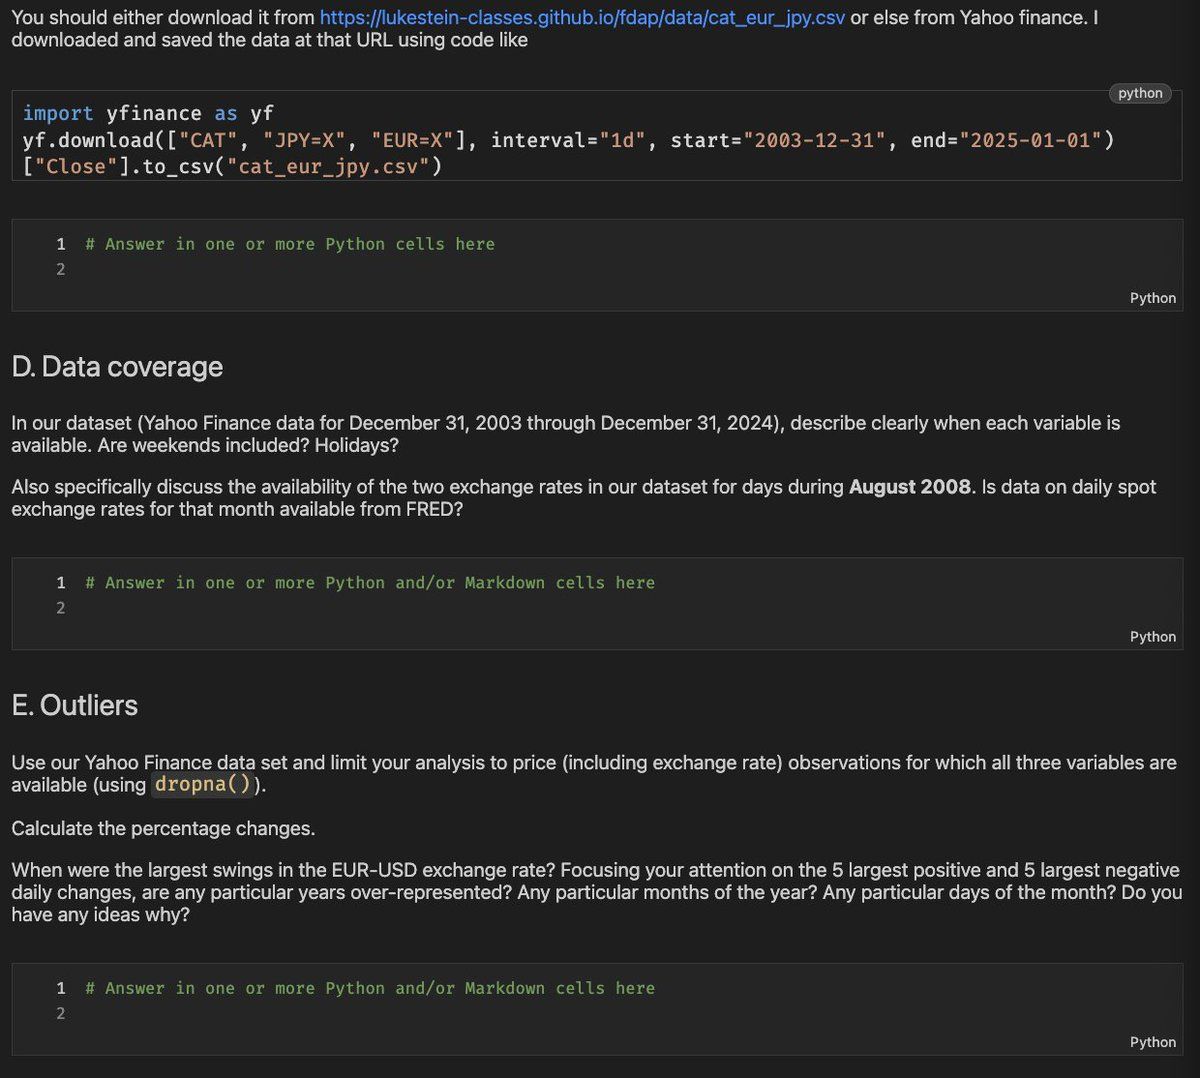Click the paragraph beginning 'When were the largest swings'

[597, 892]
